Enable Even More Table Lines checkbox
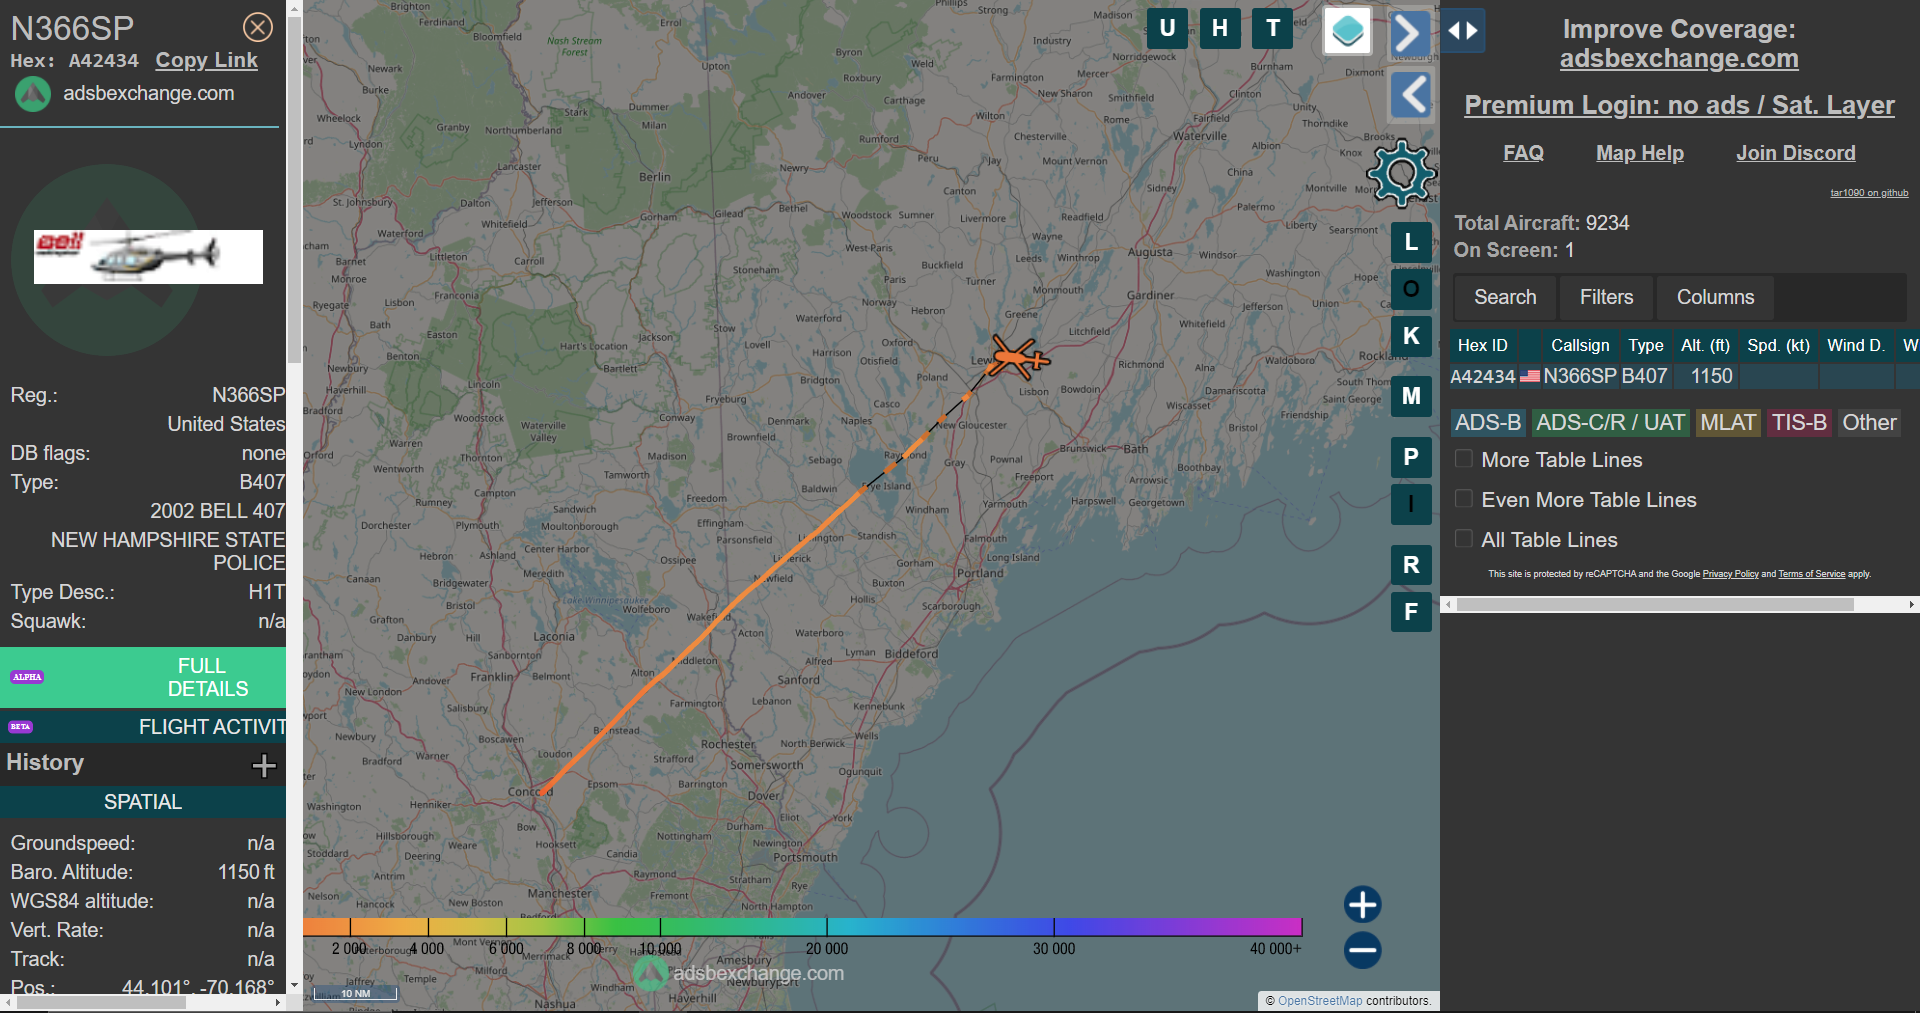Image resolution: width=1920 pixels, height=1013 pixels. (x=1464, y=499)
